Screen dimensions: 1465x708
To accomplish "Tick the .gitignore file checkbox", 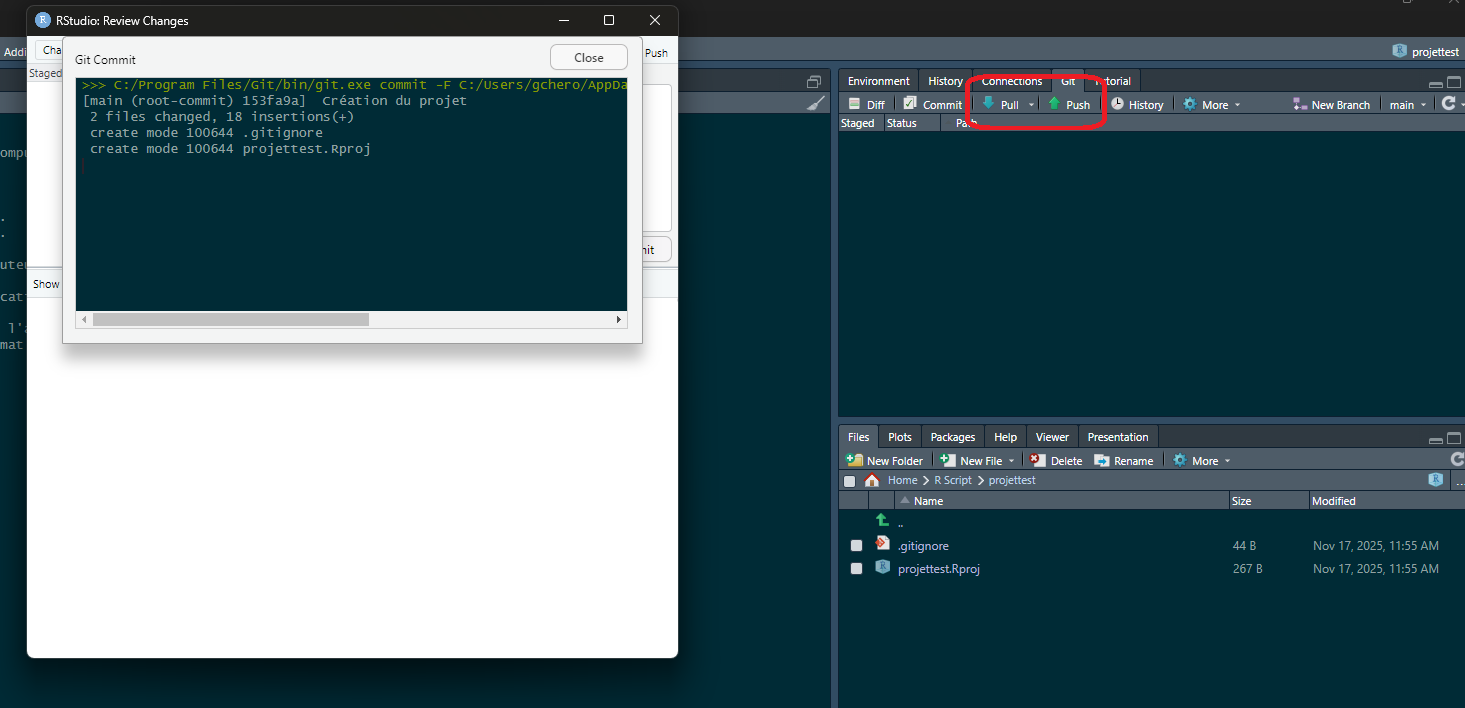I will coord(856,546).
